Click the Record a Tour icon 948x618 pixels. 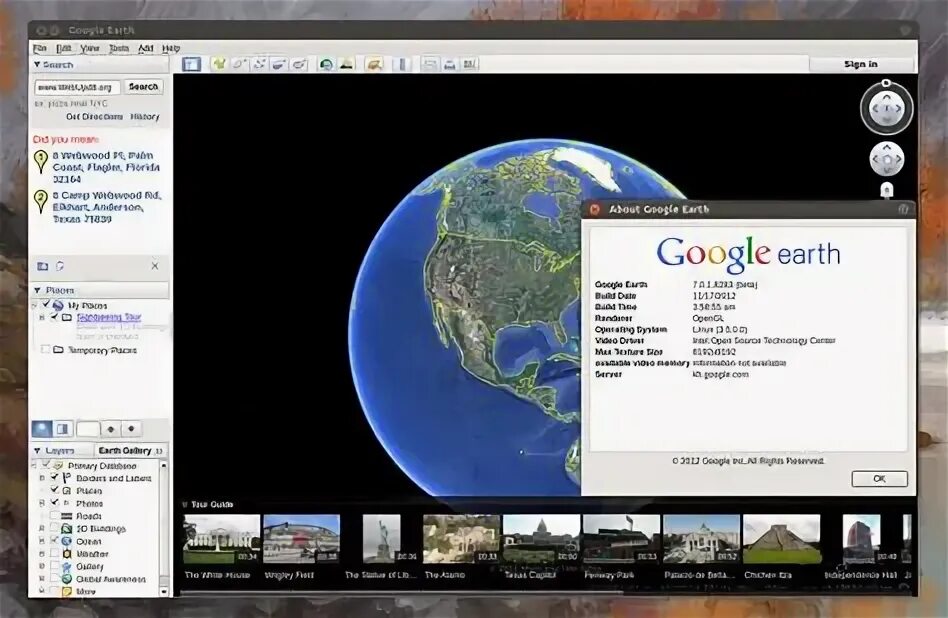tap(299, 63)
